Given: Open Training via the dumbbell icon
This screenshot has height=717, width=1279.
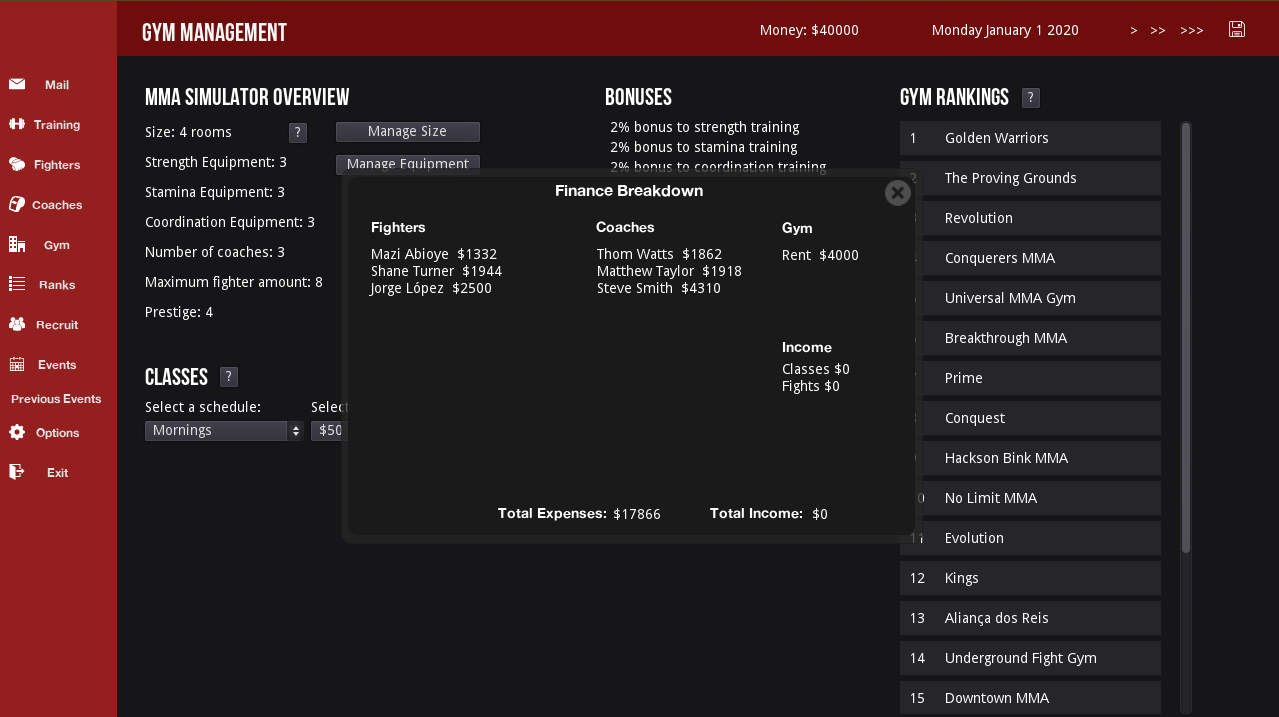Looking at the screenshot, I should pos(17,125).
